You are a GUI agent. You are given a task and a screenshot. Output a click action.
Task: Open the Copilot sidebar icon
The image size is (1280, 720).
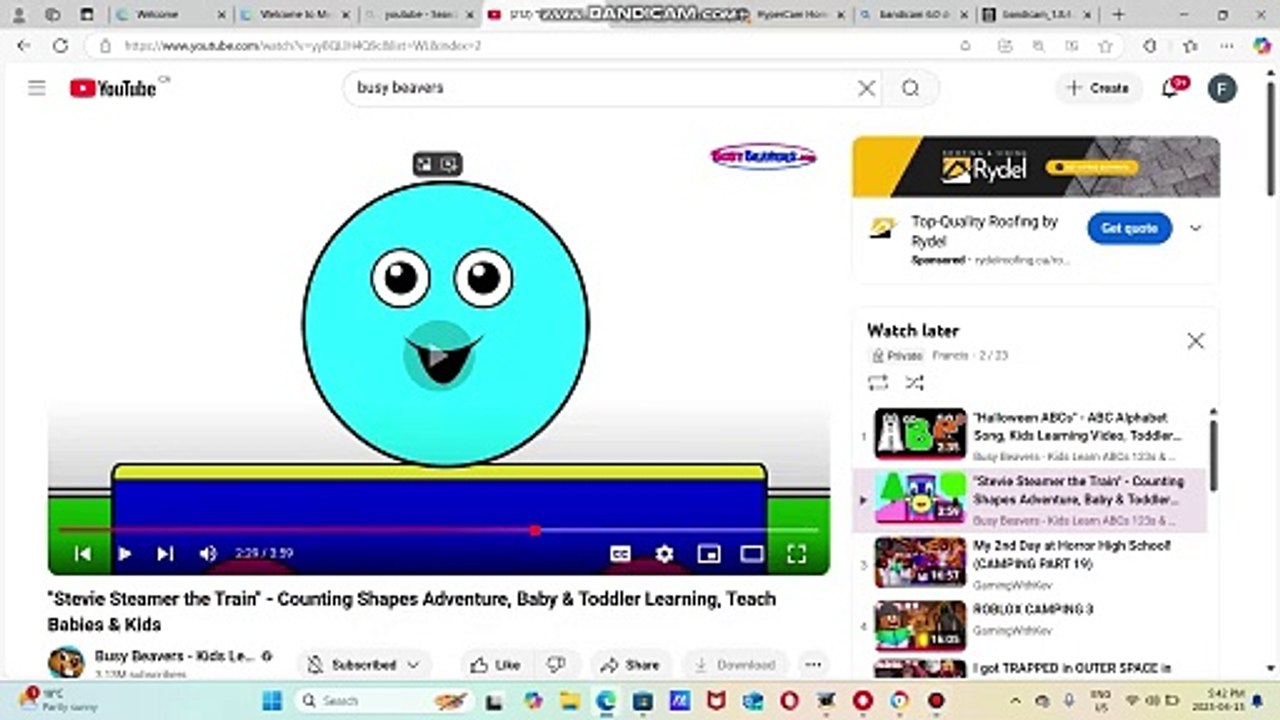click(x=1262, y=46)
